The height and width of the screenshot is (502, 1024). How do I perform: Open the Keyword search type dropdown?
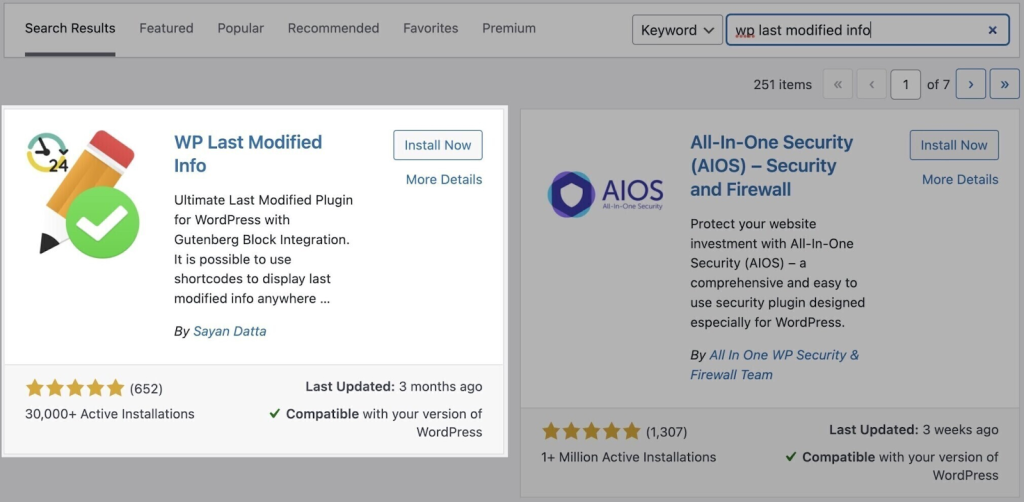point(677,30)
